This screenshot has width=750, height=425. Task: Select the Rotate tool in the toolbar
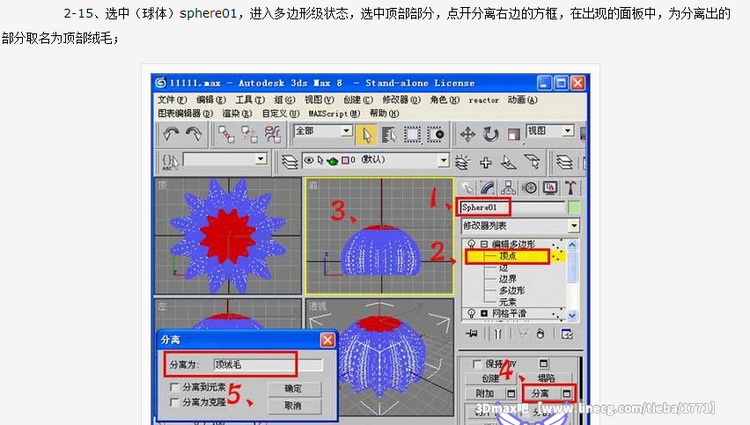(x=490, y=134)
